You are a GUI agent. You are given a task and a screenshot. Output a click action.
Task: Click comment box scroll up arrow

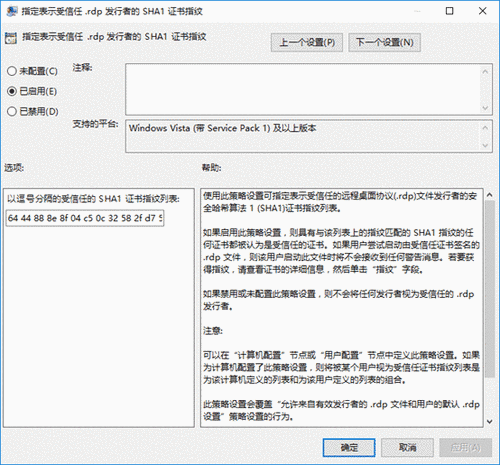click(x=485, y=71)
